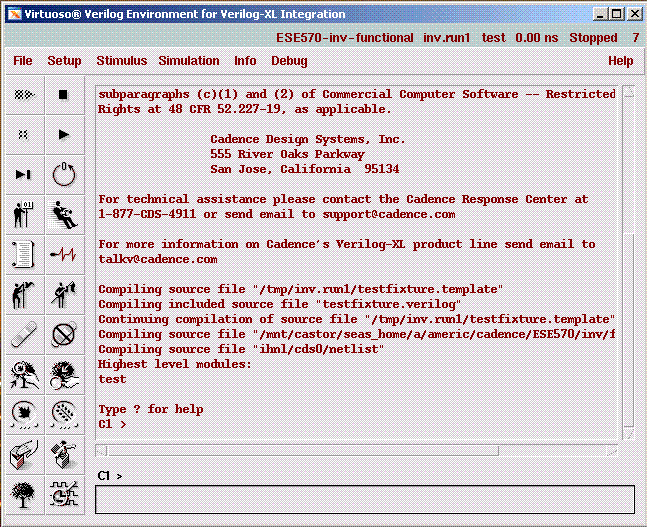This screenshot has height=527, width=647.
Task: Click the "Highest level modules:" line
Action: 175,364
